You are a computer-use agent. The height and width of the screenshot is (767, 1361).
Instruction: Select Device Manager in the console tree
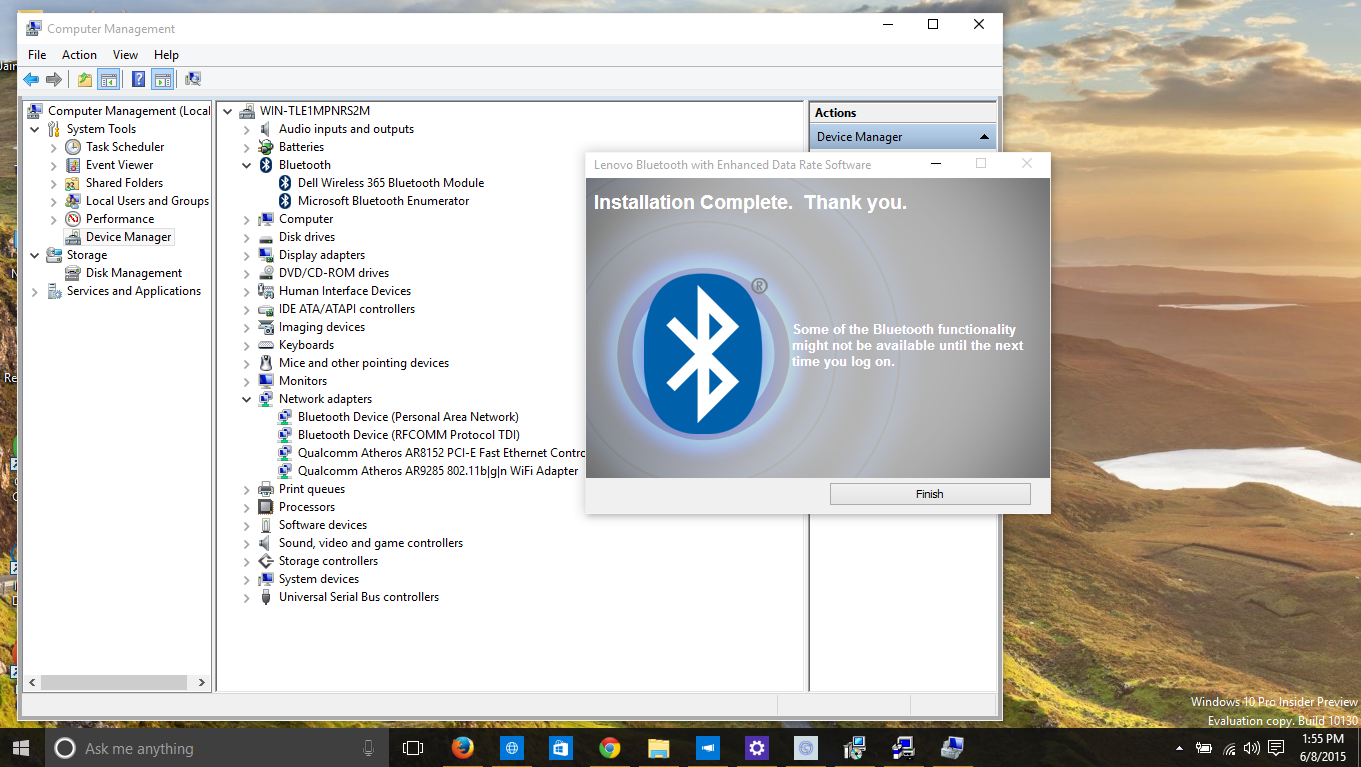point(129,237)
